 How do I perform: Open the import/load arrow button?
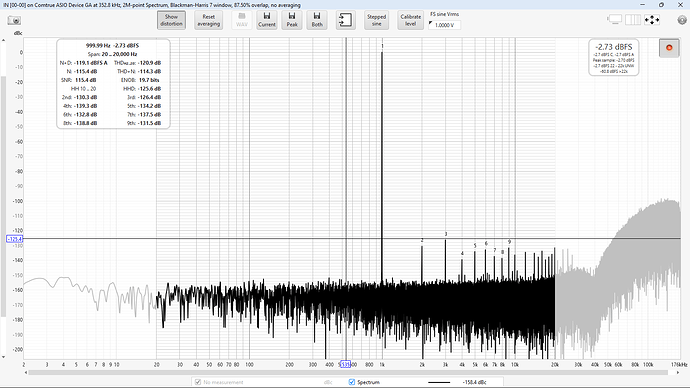point(345,20)
